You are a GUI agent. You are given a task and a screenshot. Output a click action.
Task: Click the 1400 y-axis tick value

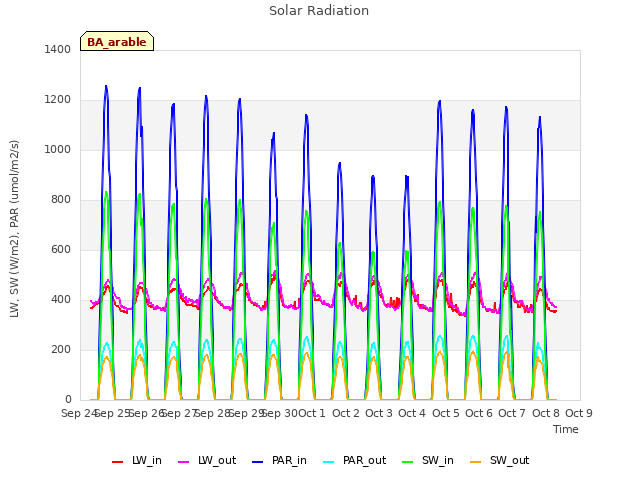(58, 49)
